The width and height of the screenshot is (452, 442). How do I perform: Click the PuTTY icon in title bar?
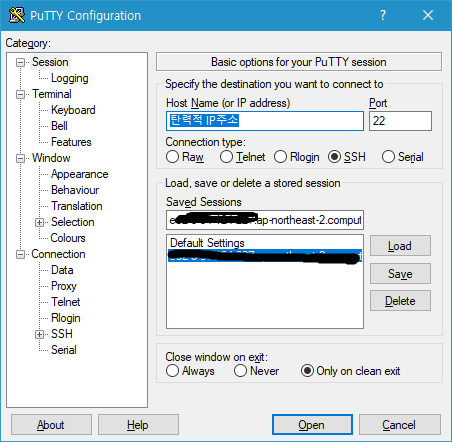[x=17, y=15]
